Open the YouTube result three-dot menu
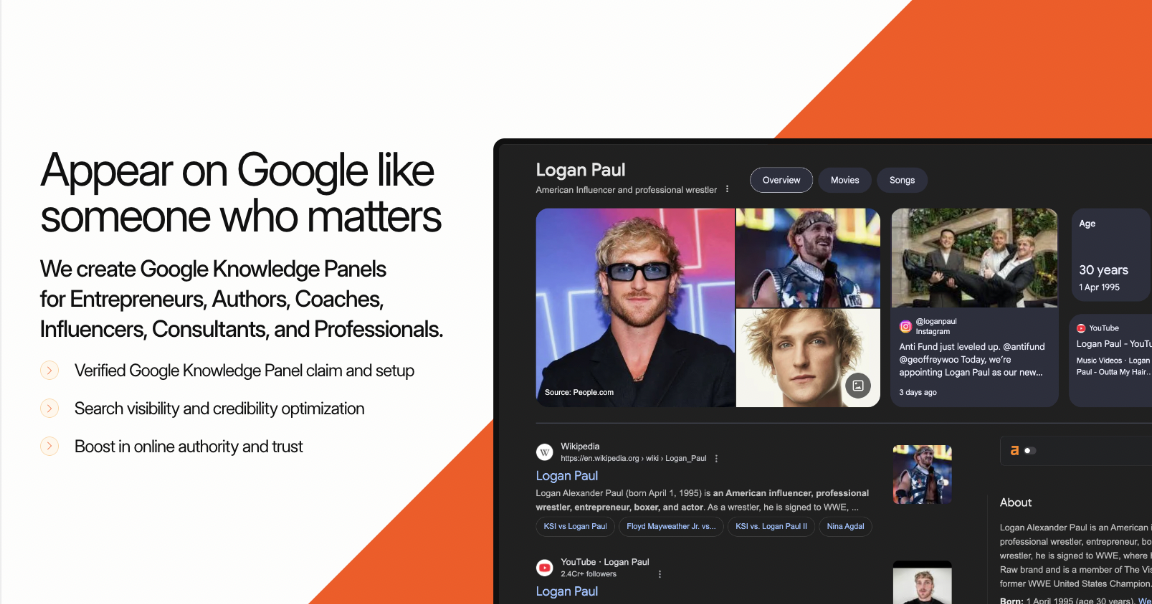The height and width of the screenshot is (604, 1152). pyautogui.click(x=660, y=574)
